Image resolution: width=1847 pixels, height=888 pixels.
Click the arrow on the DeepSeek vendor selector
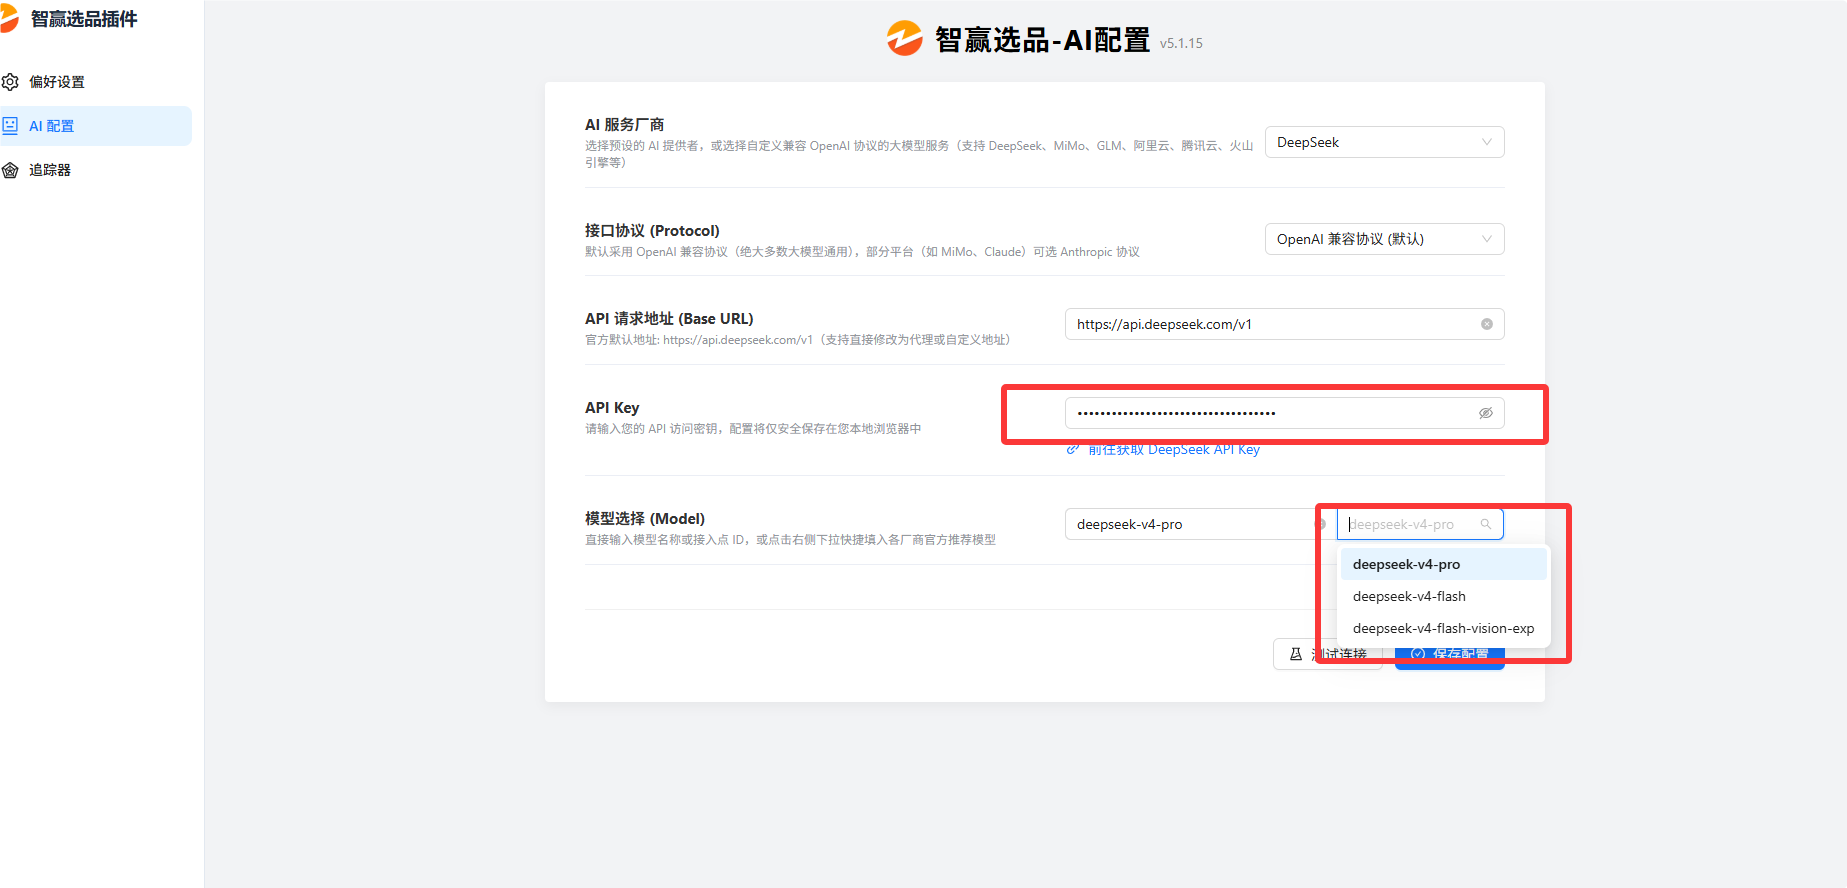click(1486, 142)
